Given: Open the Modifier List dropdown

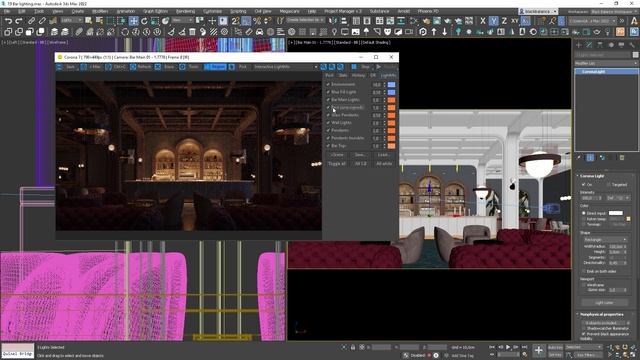Looking at the screenshot, I should coord(606,63).
